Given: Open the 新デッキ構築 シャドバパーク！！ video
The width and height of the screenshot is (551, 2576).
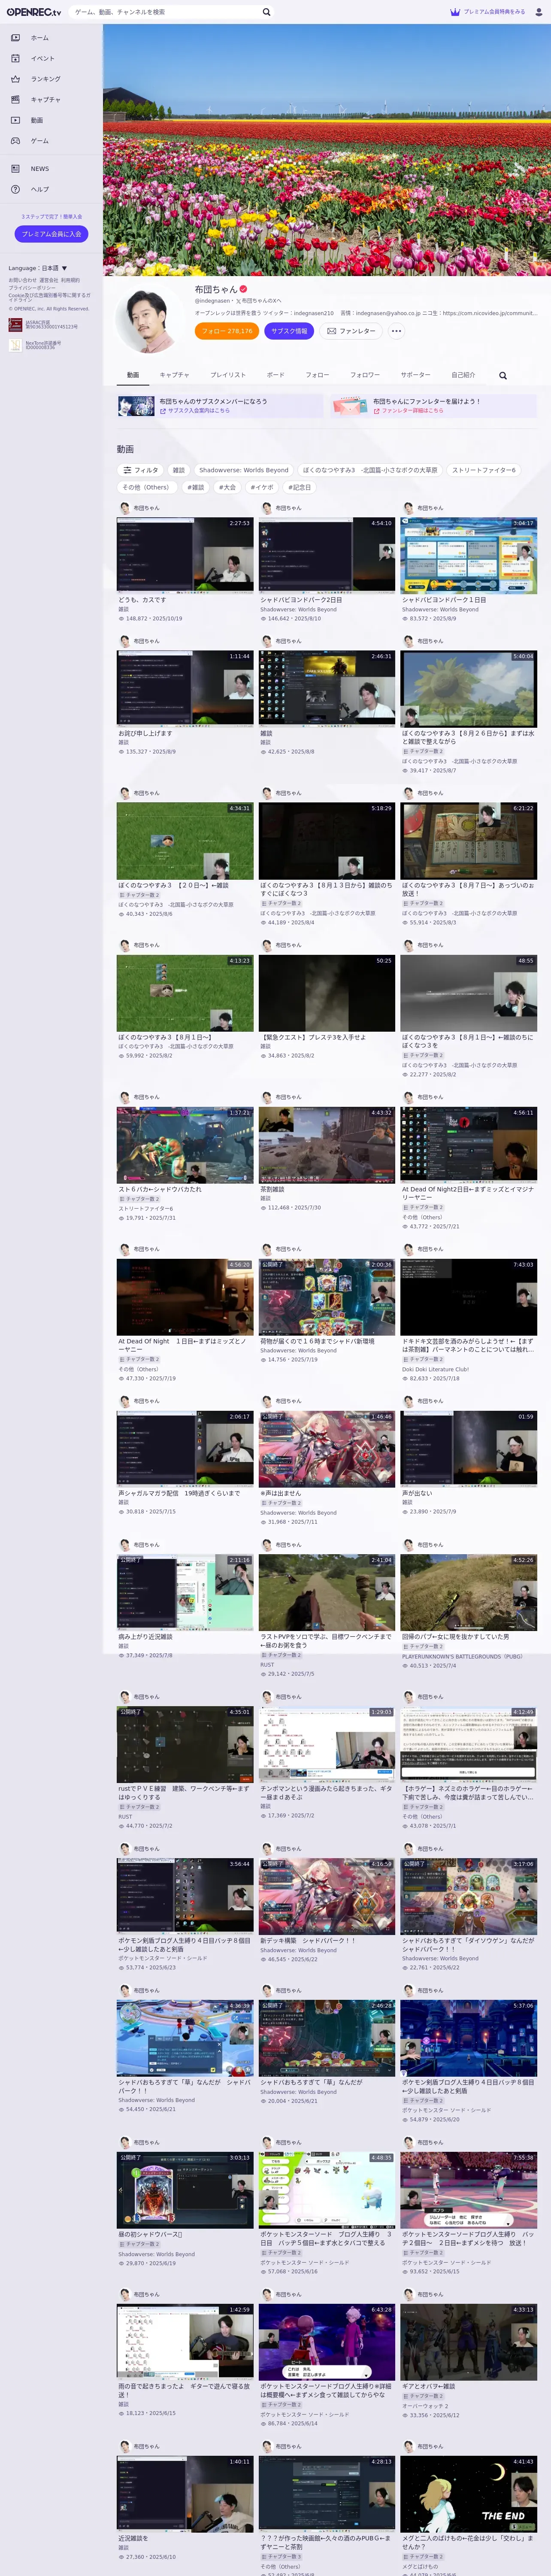Looking at the screenshot, I should click(326, 1897).
